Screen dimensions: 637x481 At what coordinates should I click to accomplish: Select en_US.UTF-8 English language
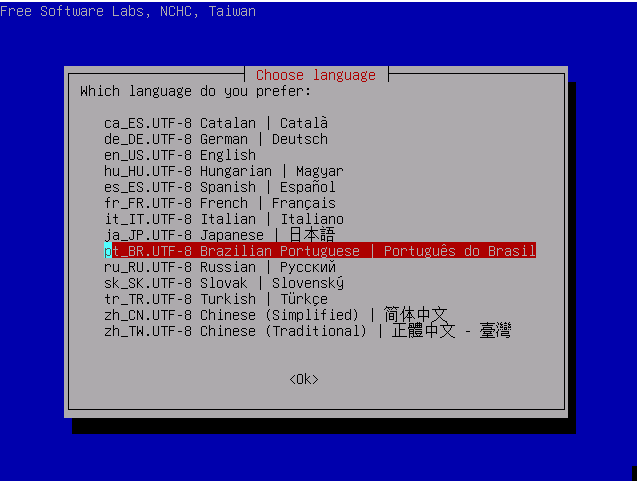(180, 155)
